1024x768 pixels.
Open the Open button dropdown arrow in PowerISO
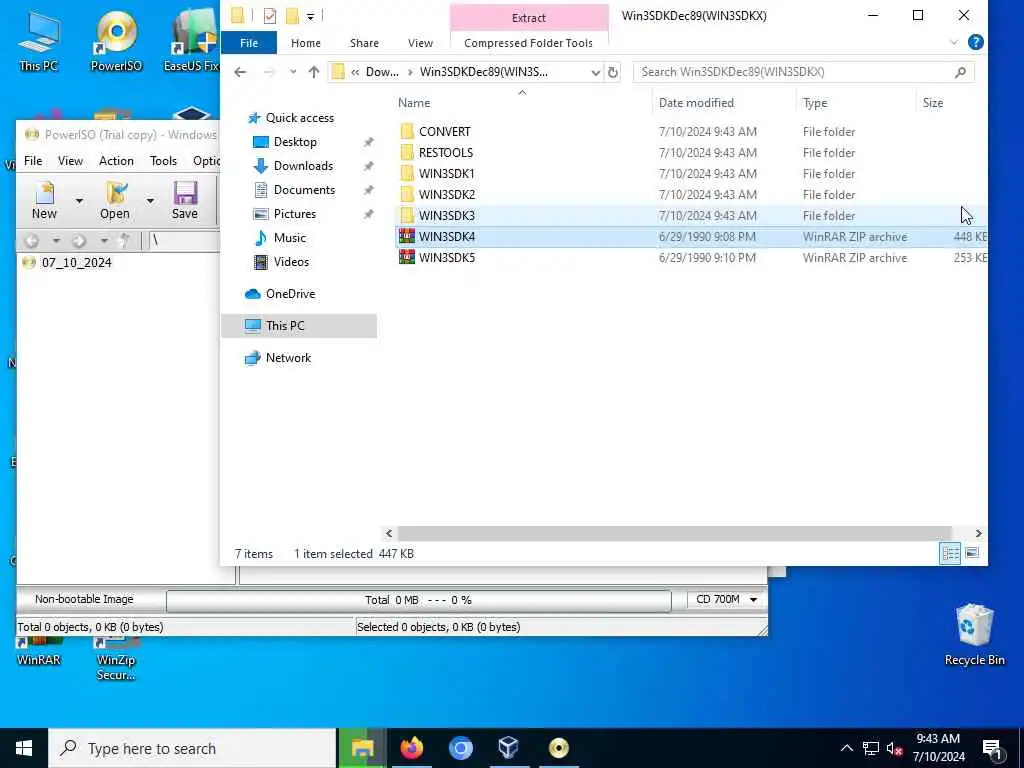[150, 201]
